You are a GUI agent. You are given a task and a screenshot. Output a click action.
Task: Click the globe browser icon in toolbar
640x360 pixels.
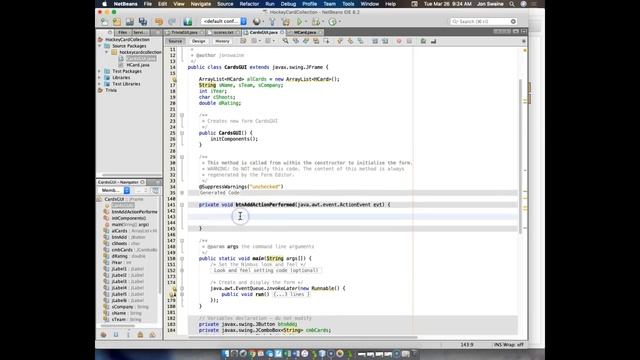[x=257, y=21]
